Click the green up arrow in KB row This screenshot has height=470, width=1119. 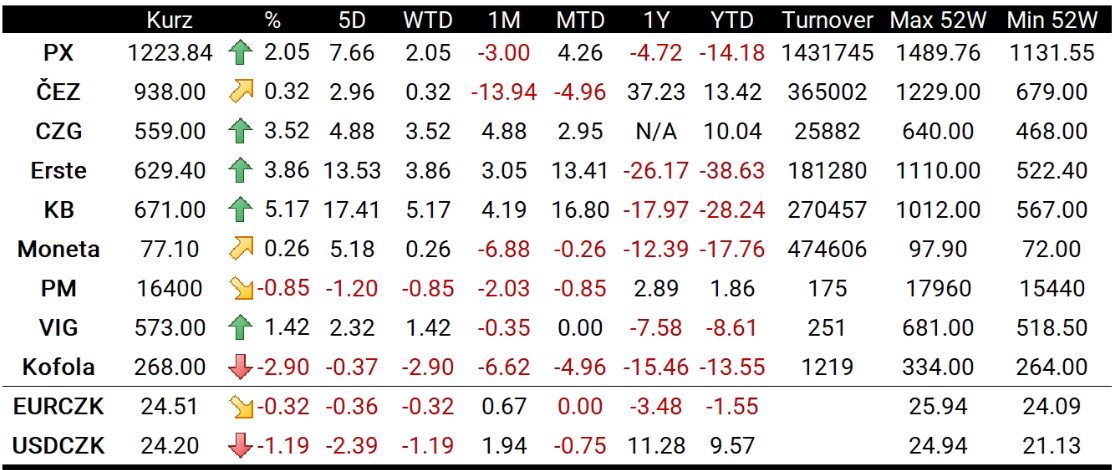(x=241, y=210)
